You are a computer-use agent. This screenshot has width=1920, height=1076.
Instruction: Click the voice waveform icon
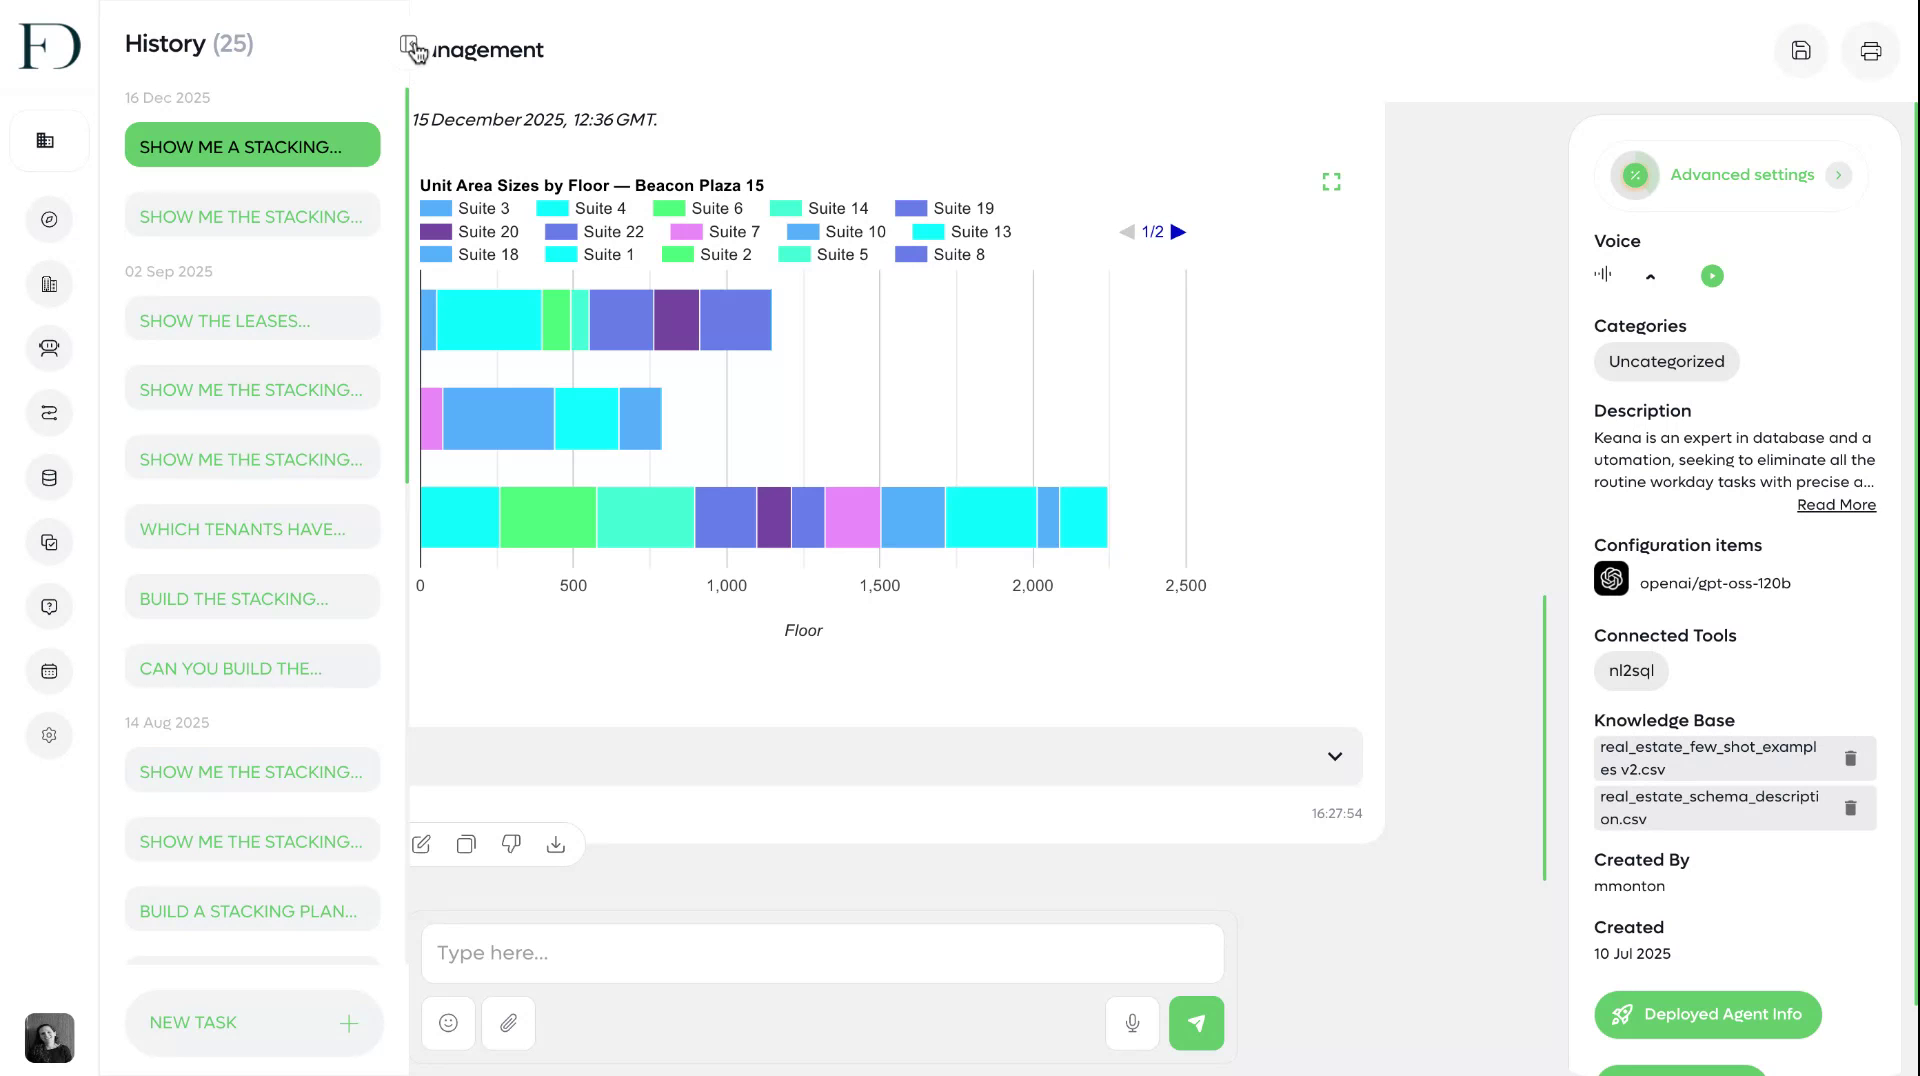click(x=1603, y=274)
